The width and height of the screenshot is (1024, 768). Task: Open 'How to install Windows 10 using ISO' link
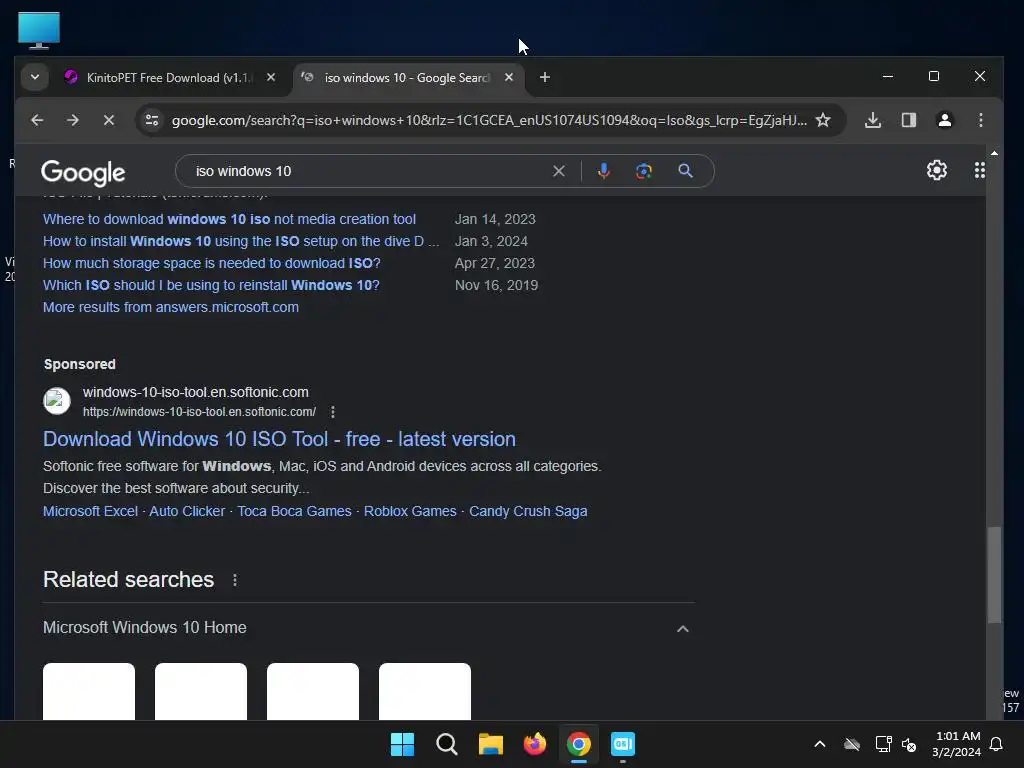241,242
